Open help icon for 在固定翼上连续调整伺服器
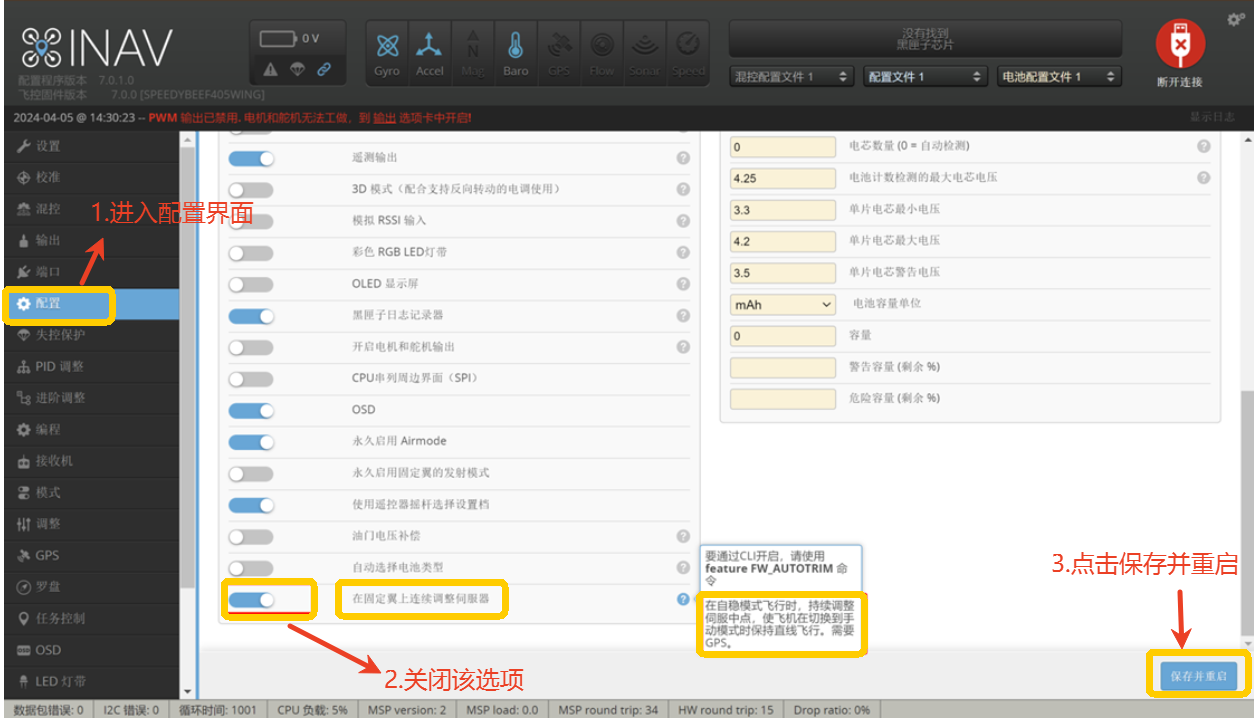The image size is (1254, 720). 683,599
